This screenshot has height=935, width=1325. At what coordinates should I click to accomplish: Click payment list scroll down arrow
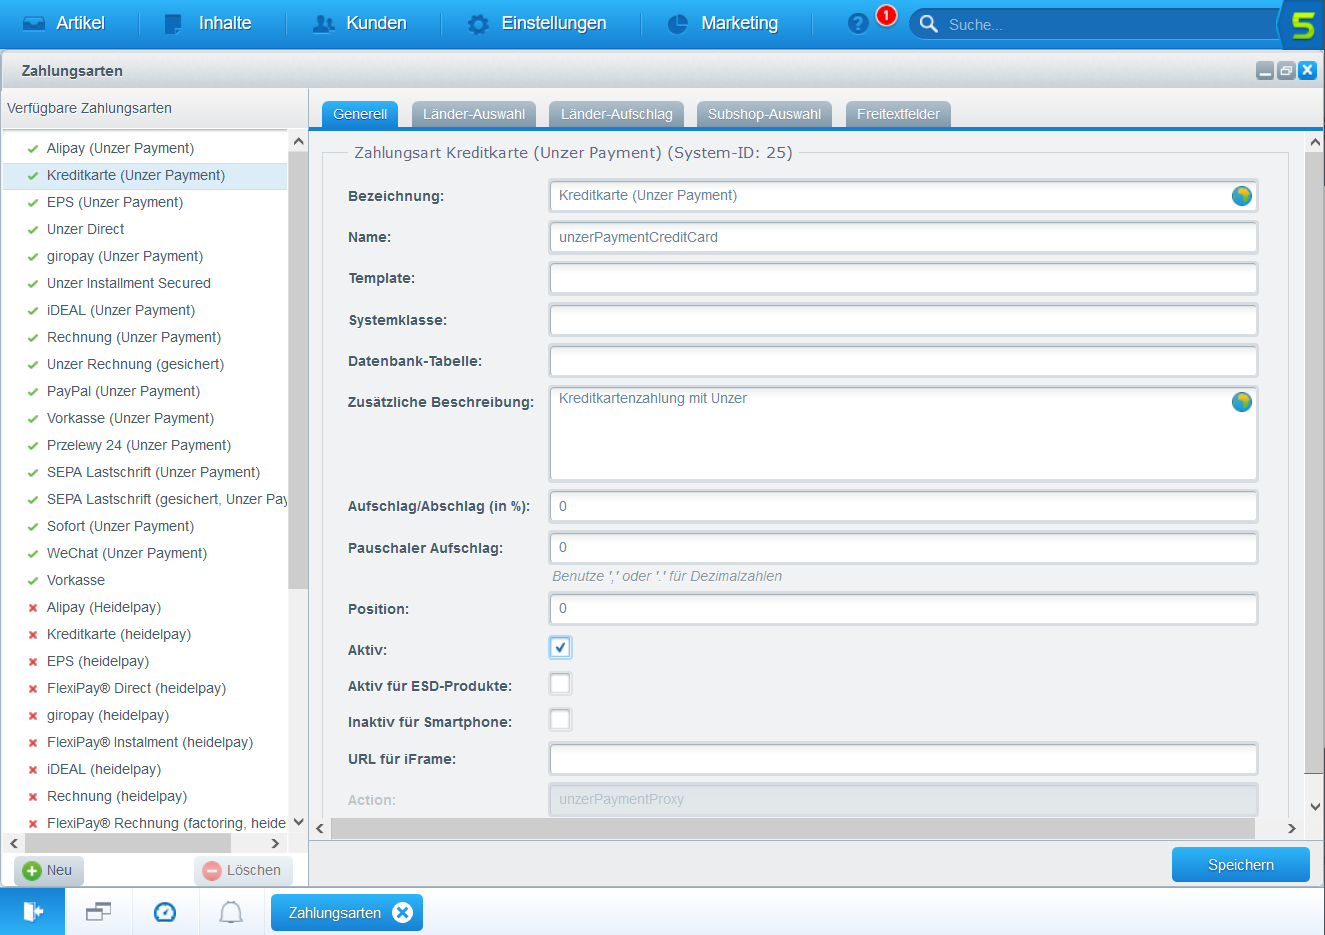click(x=298, y=822)
